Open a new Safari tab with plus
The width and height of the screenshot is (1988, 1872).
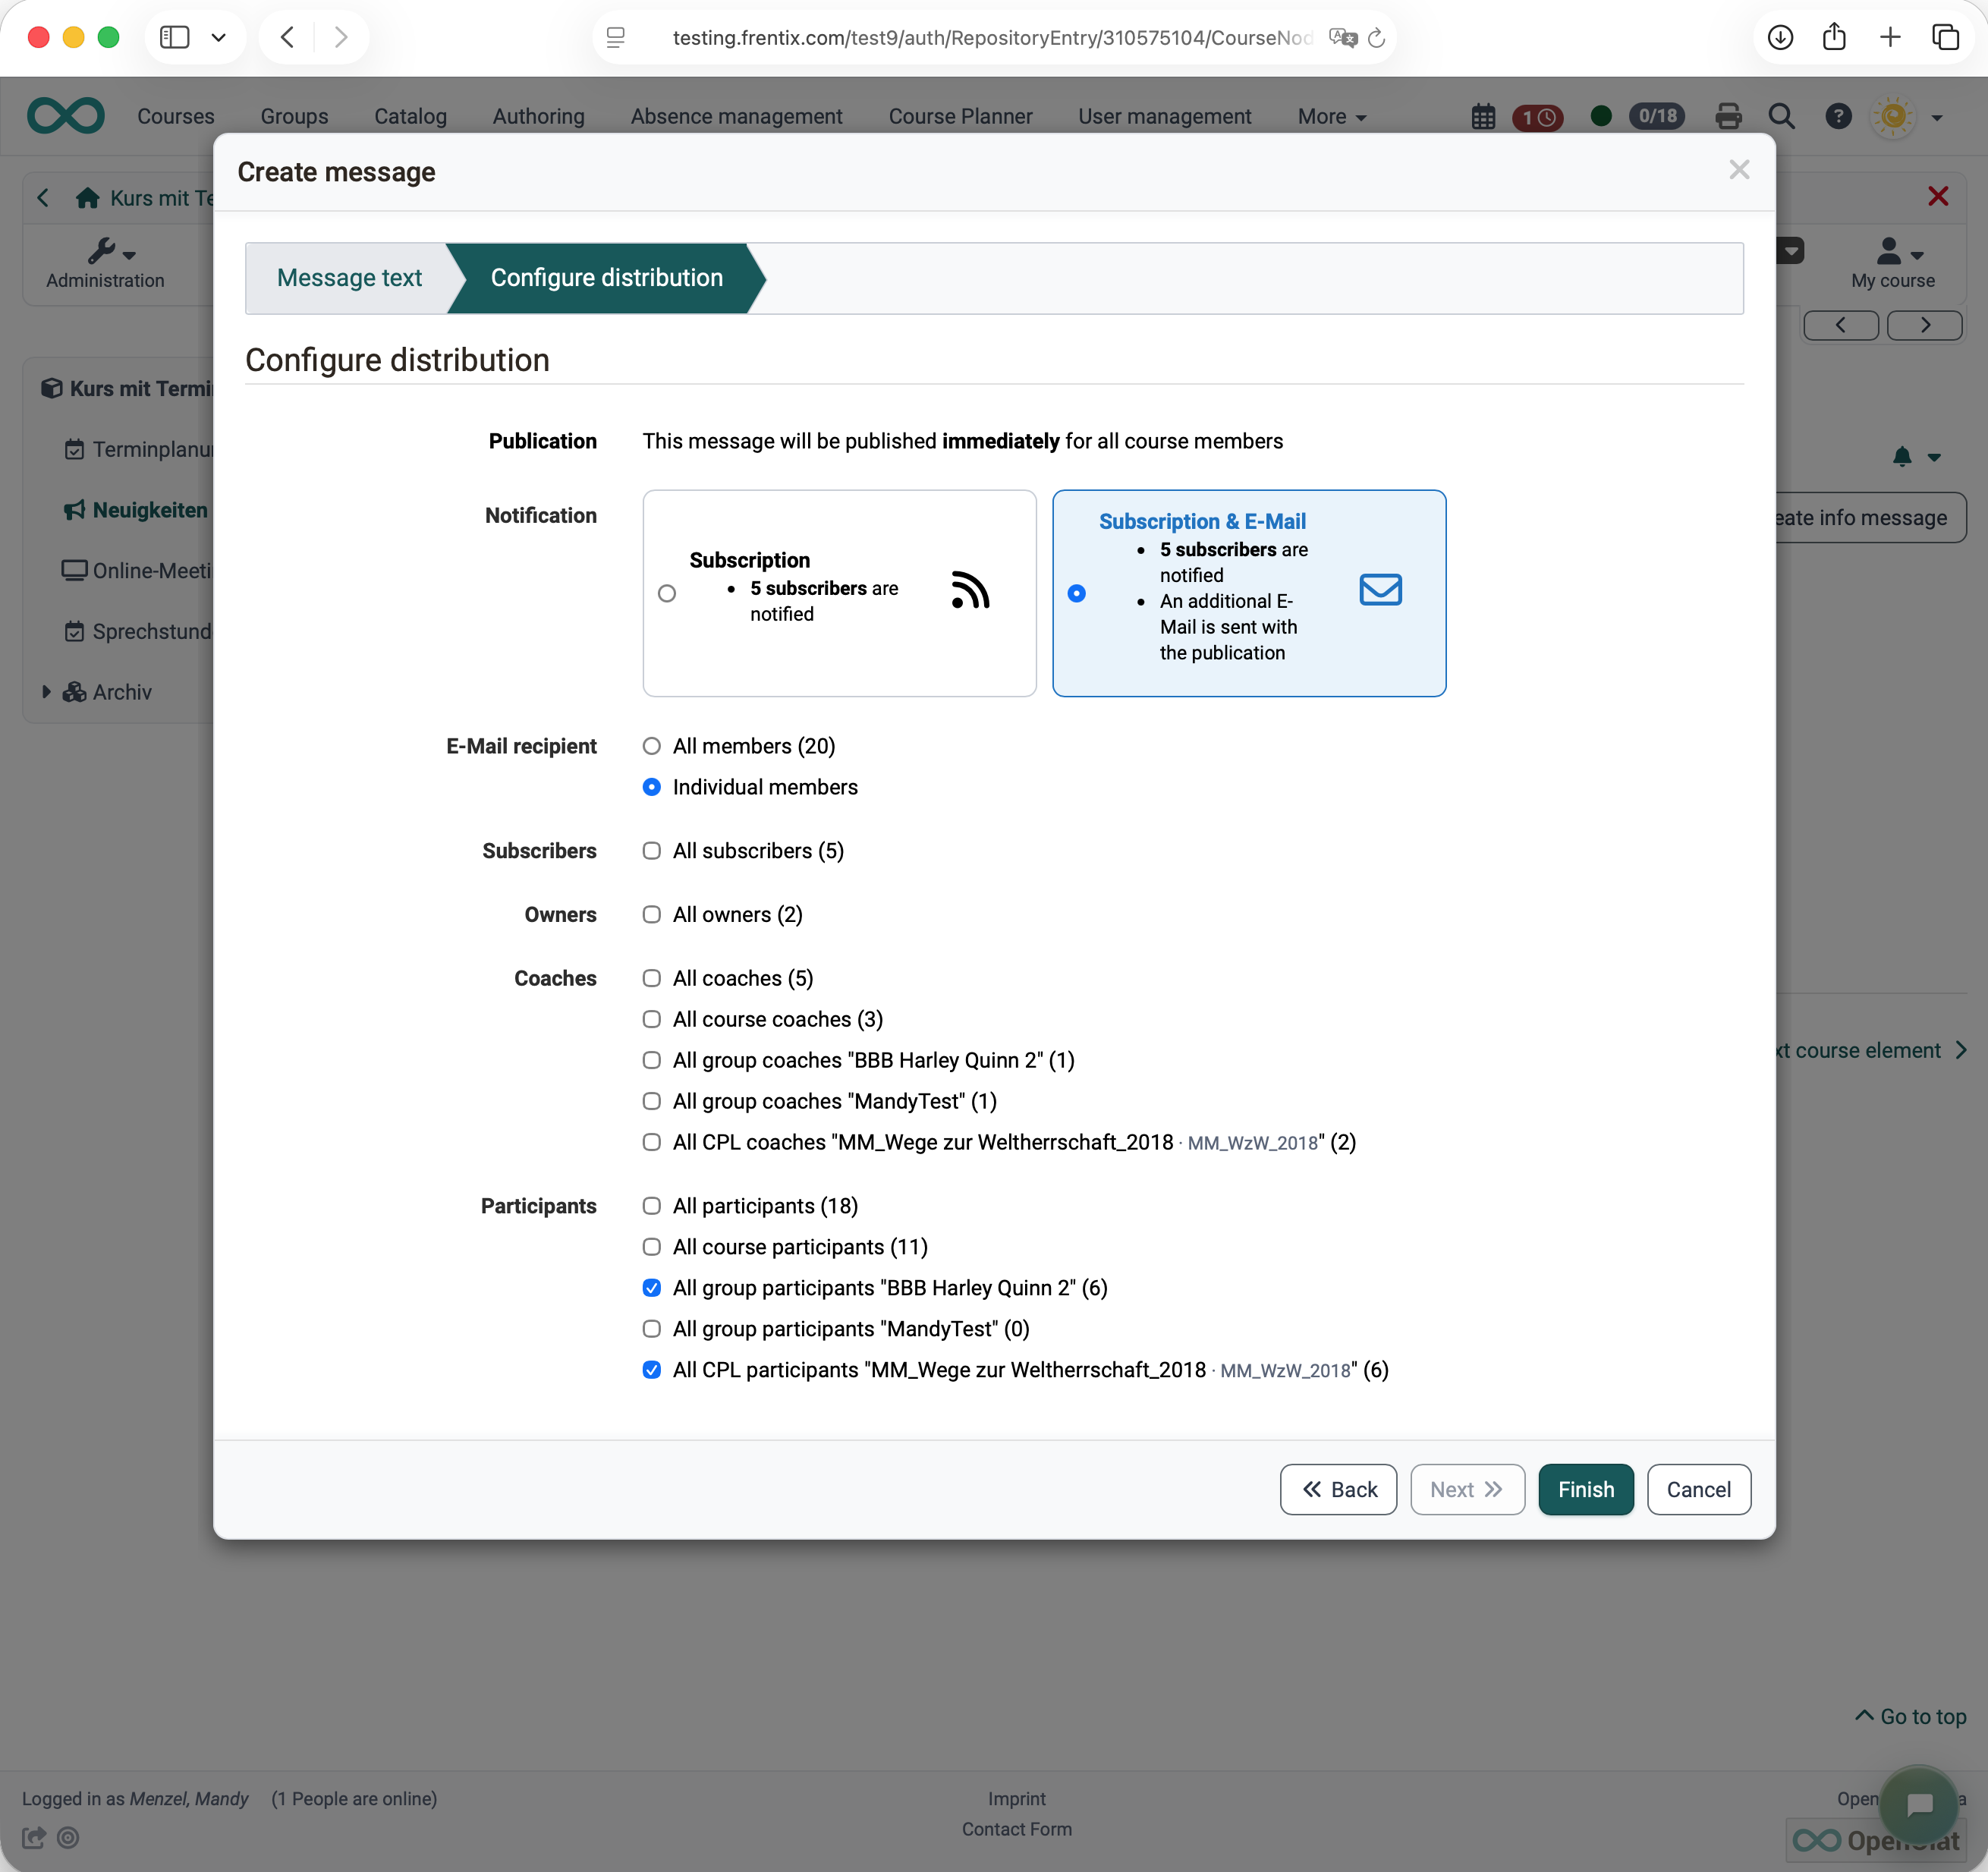pyautogui.click(x=1890, y=38)
